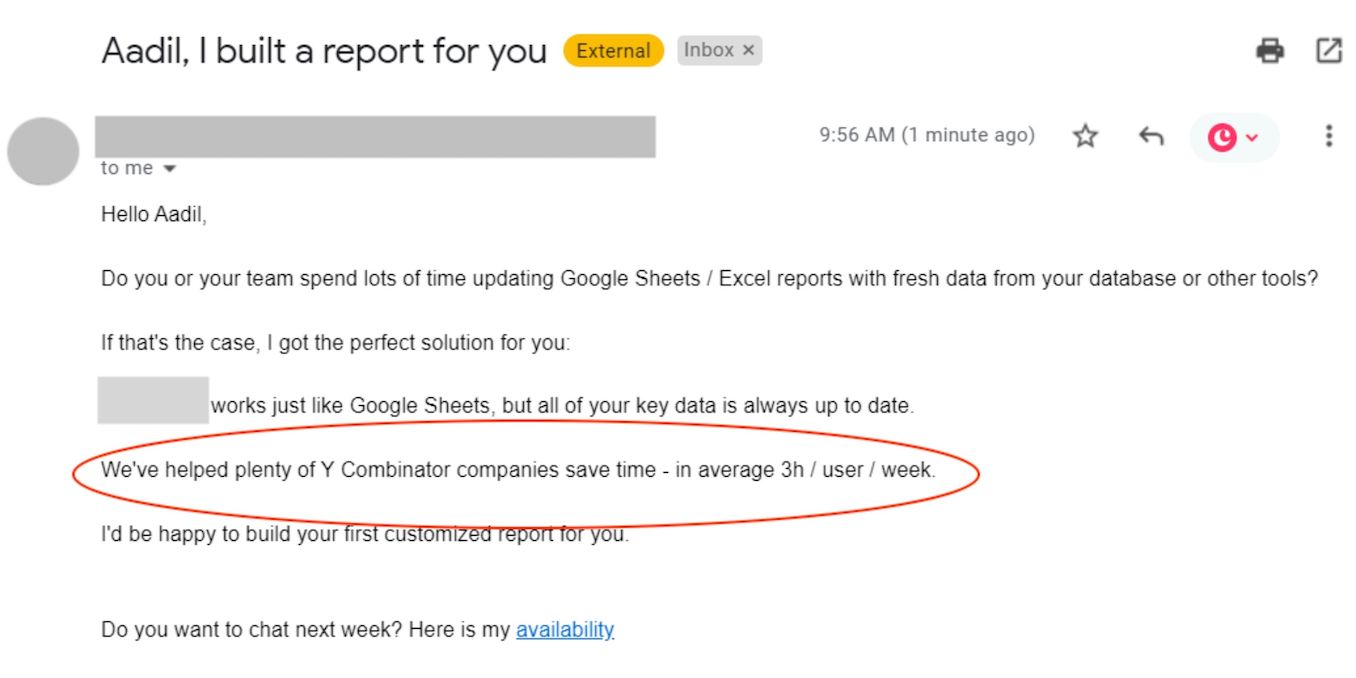Screen dimensions: 1356x678
Task: Expand the pink extension's dropdown chevron
Action: (1251, 138)
